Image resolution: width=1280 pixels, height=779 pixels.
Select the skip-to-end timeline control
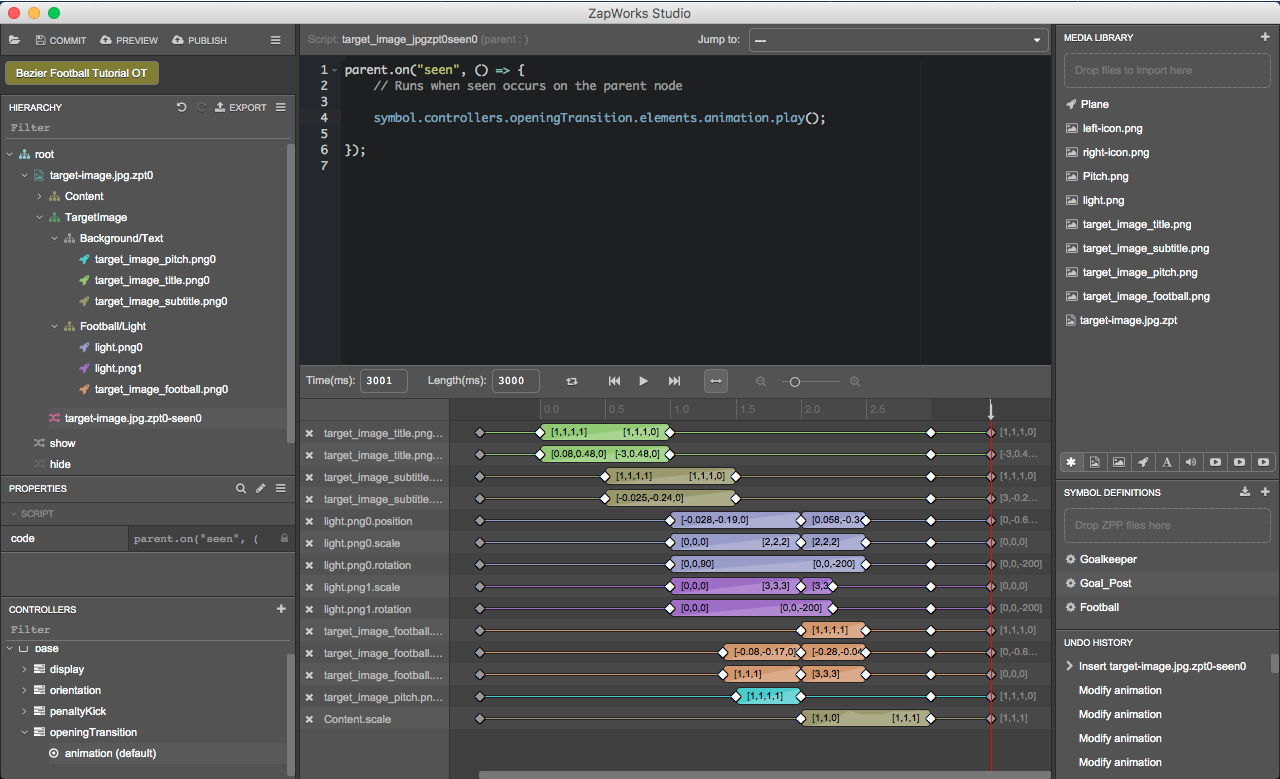coord(673,381)
